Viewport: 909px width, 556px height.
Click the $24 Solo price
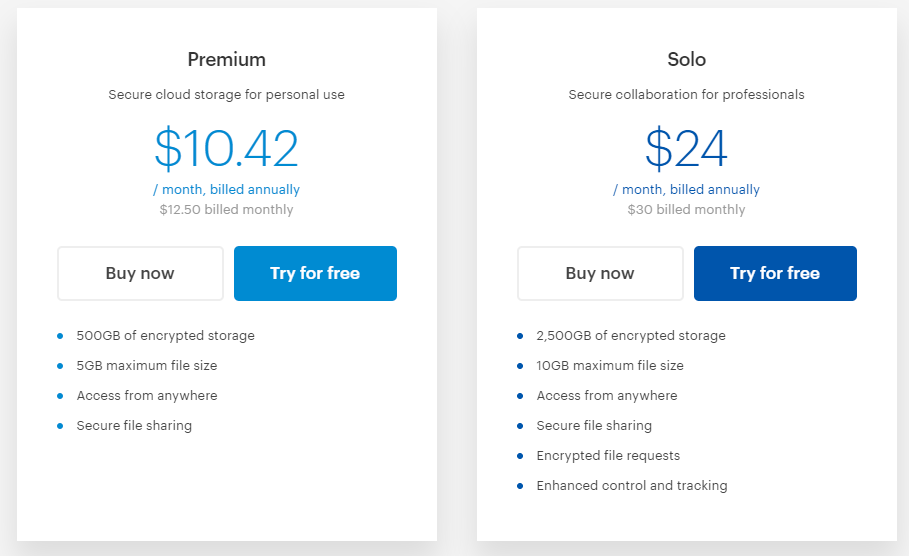(x=687, y=148)
